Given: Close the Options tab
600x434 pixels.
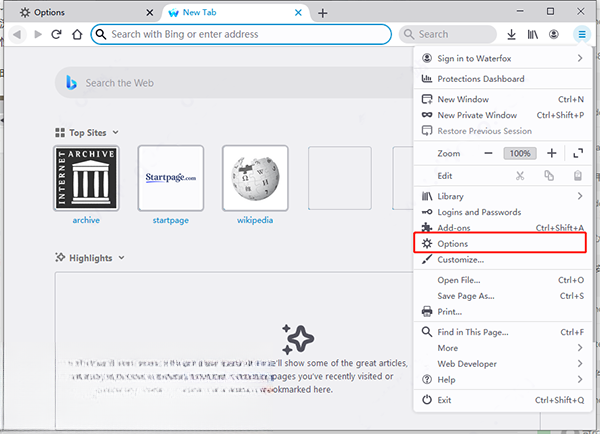Looking at the screenshot, I should [x=150, y=13].
